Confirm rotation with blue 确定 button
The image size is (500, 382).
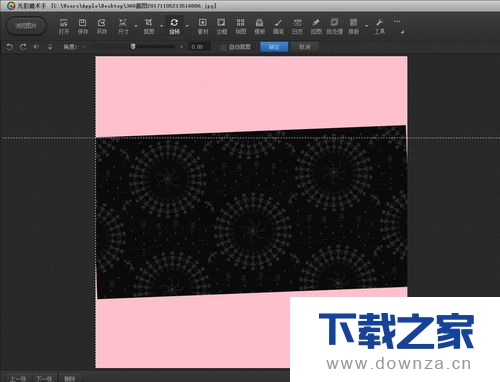click(274, 47)
